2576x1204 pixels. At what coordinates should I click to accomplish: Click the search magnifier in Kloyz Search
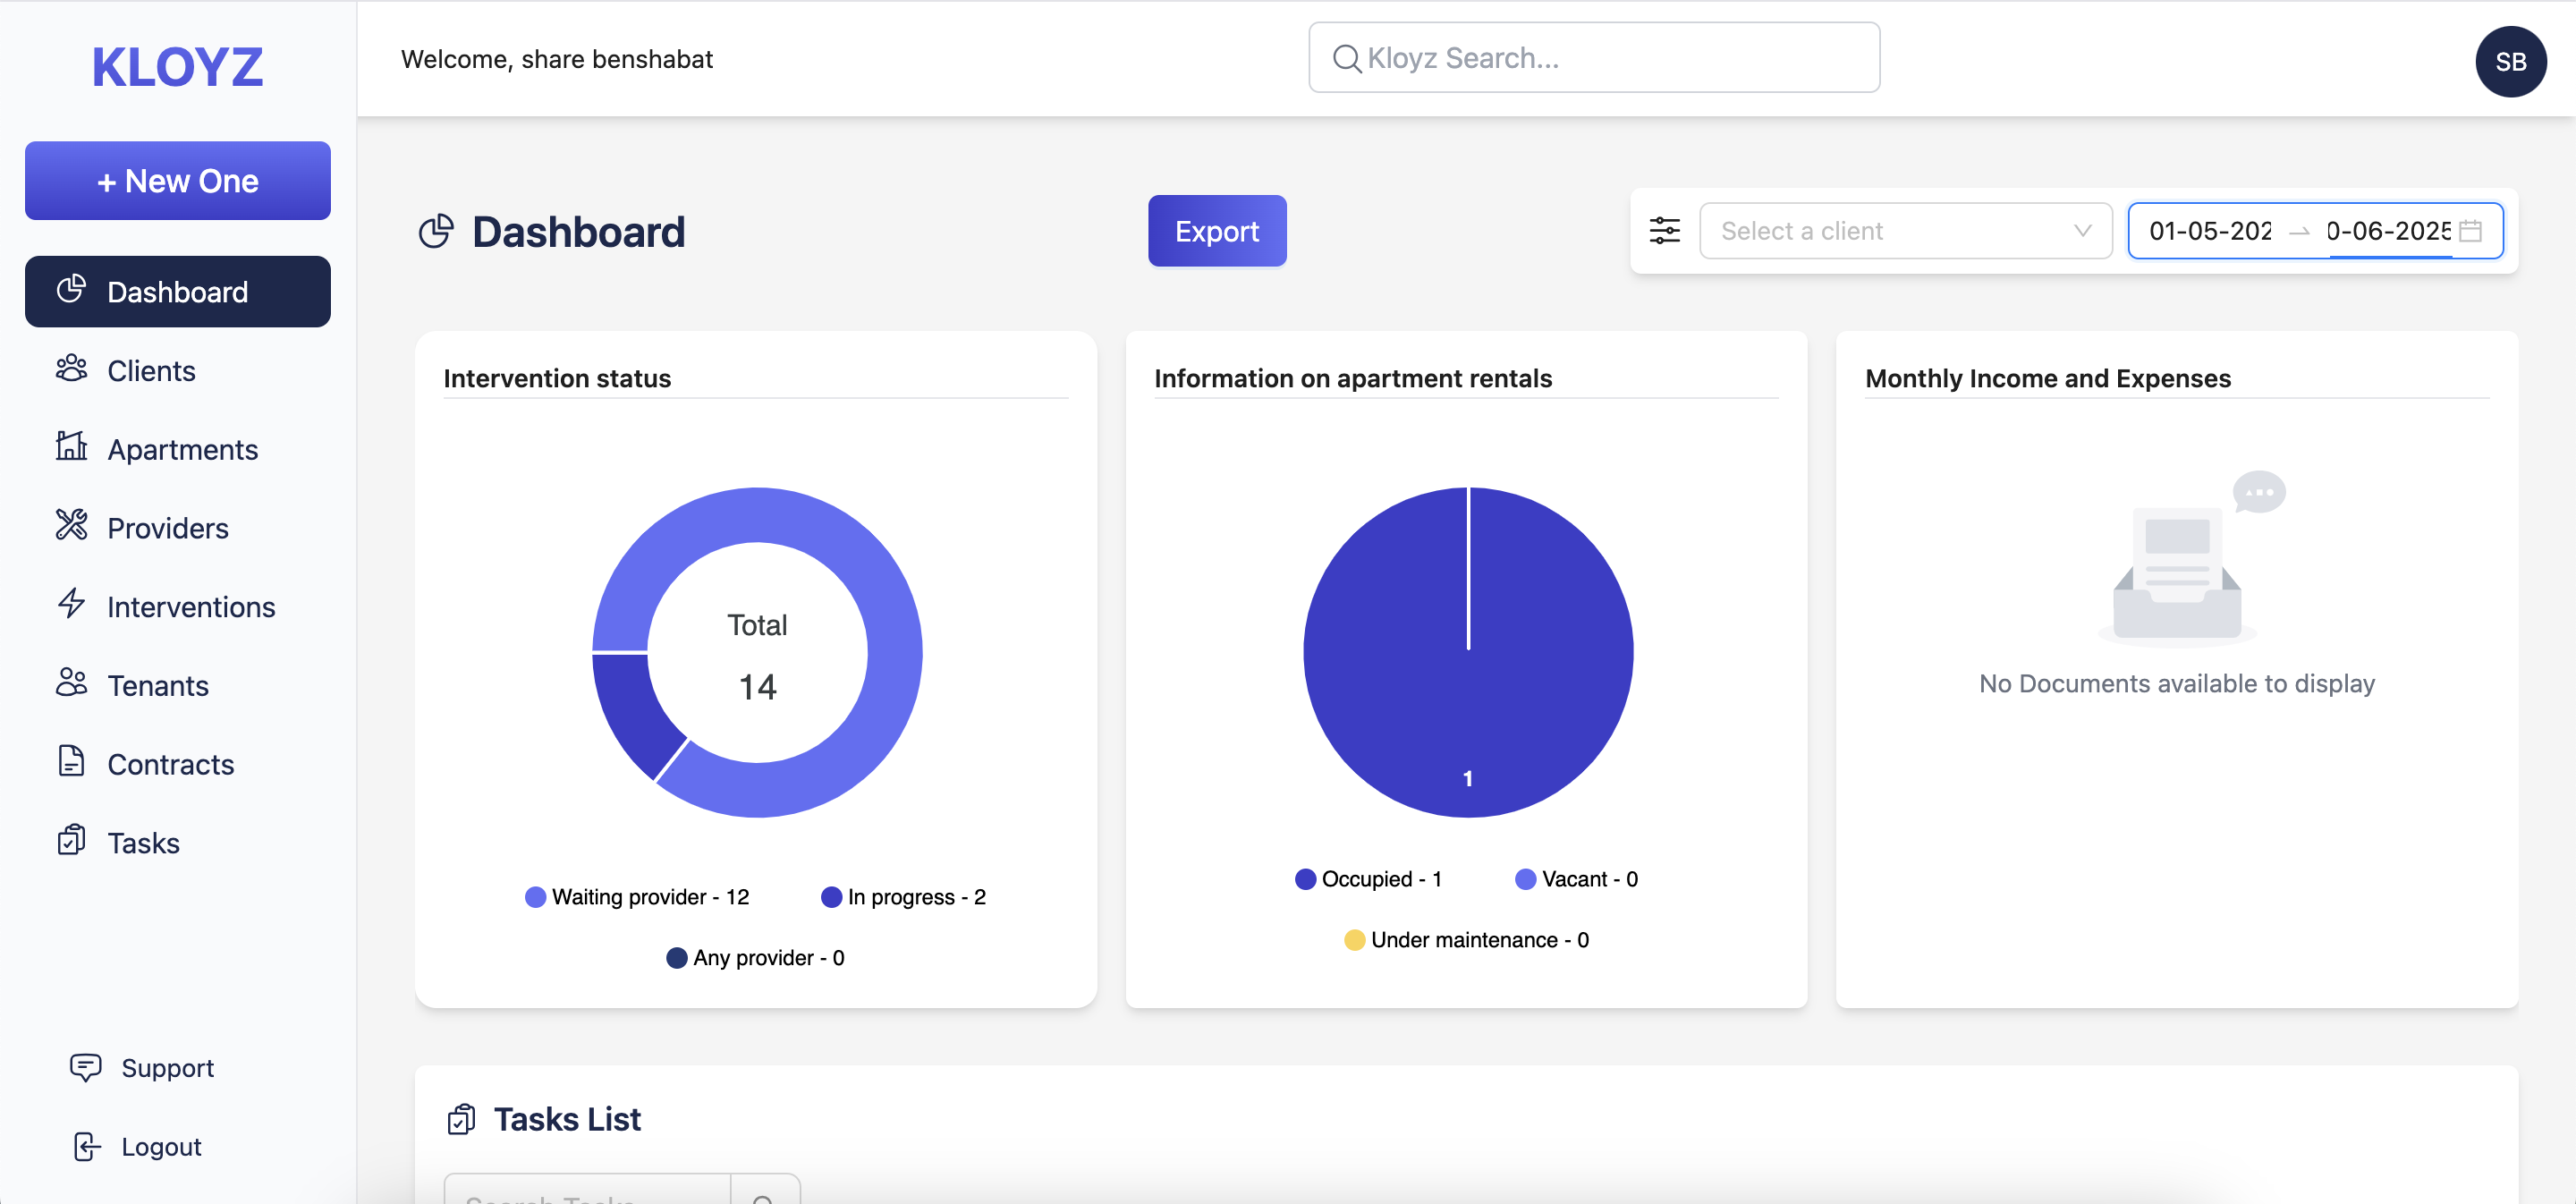pyautogui.click(x=1346, y=59)
